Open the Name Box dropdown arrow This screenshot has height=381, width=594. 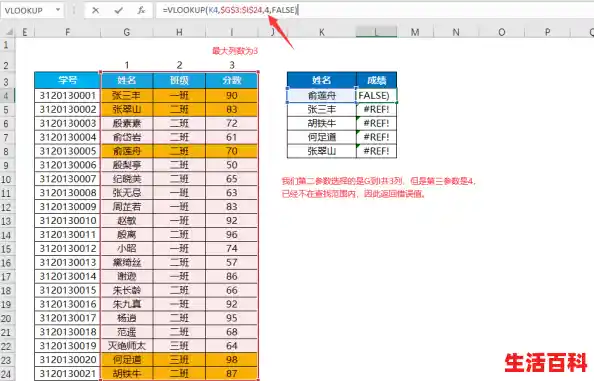[x=58, y=10]
